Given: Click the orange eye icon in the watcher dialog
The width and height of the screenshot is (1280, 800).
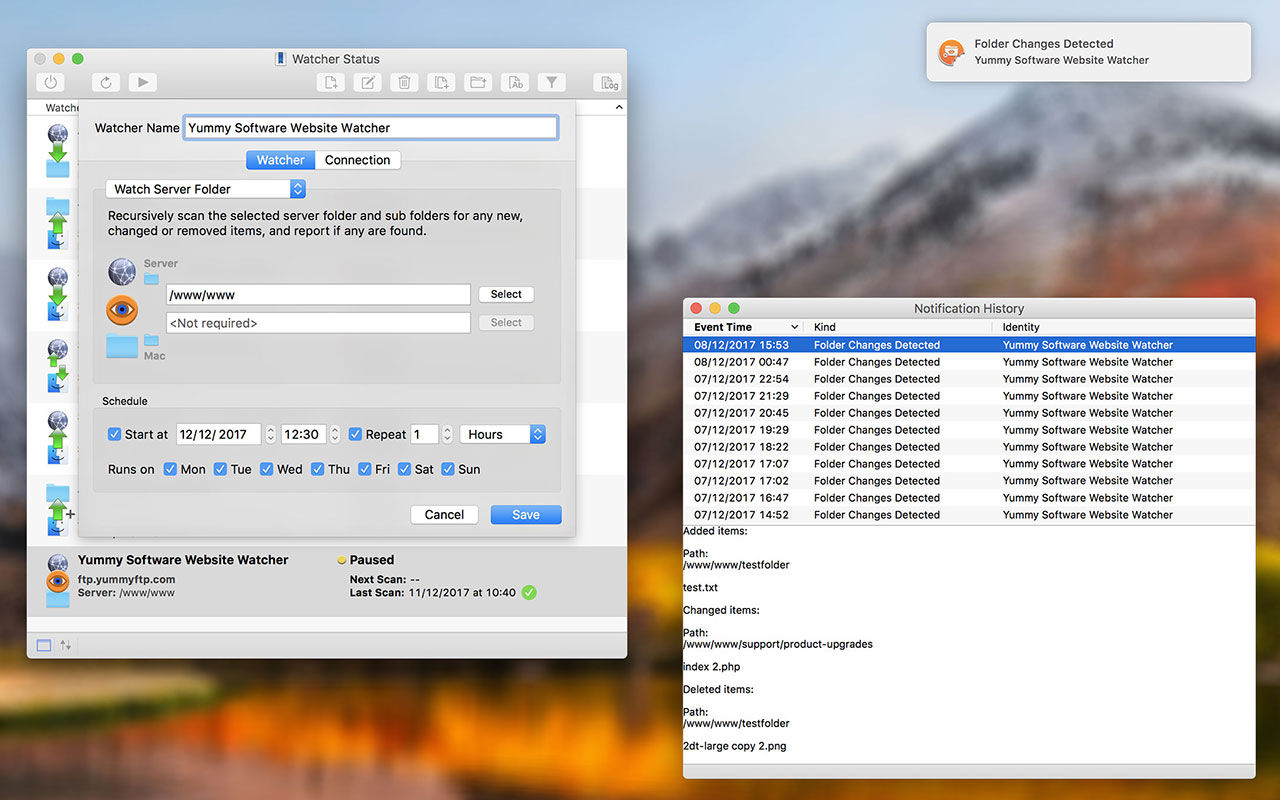Looking at the screenshot, I should [x=122, y=310].
